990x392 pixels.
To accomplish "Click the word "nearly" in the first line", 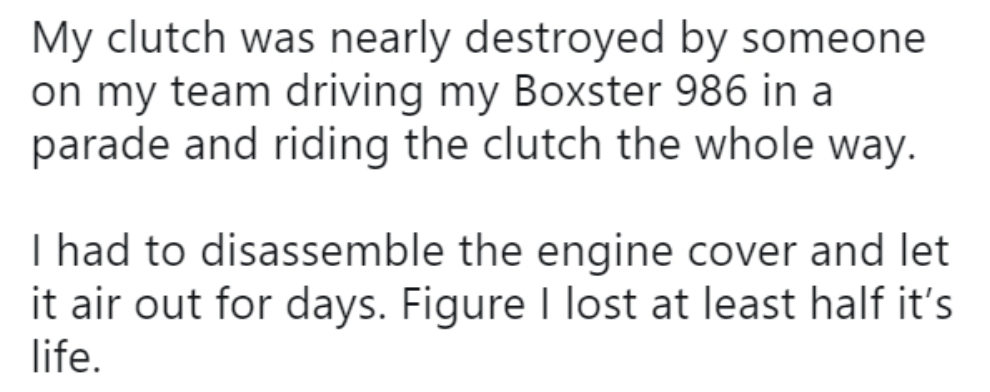I will 390,39.
